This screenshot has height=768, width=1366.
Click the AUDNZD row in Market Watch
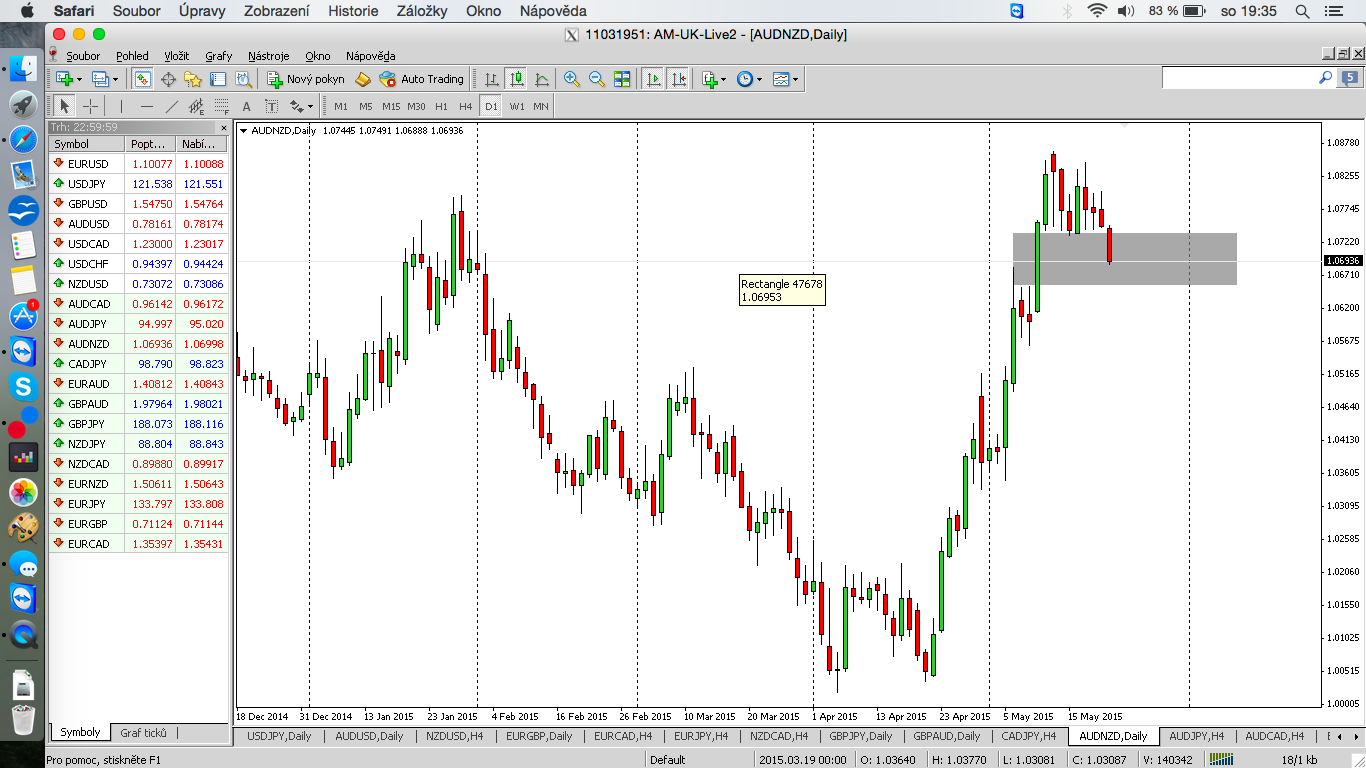[139, 343]
